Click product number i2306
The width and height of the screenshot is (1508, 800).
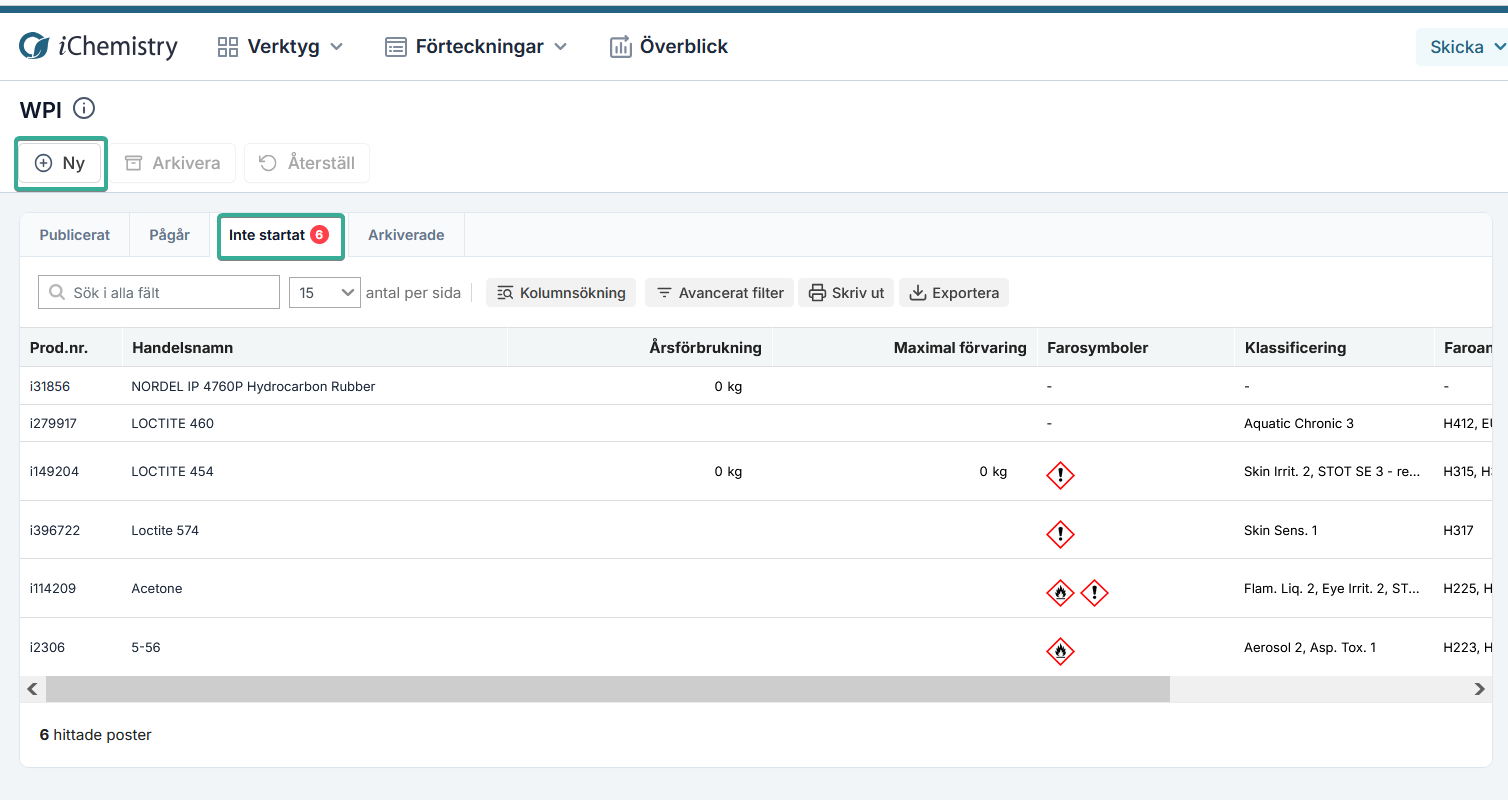point(47,647)
